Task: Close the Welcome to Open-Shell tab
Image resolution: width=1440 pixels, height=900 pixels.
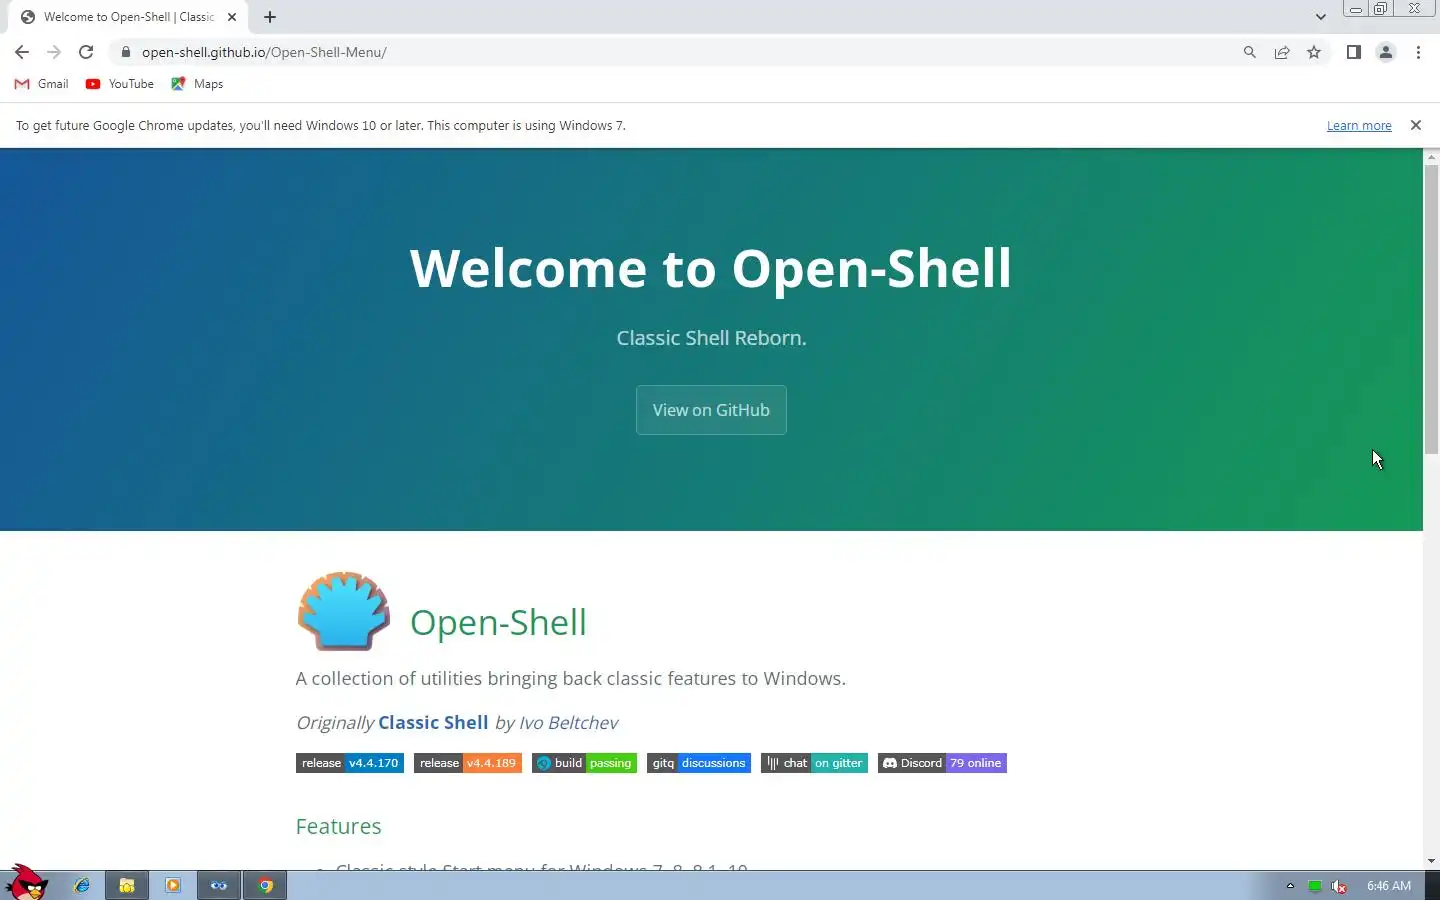Action: (232, 17)
